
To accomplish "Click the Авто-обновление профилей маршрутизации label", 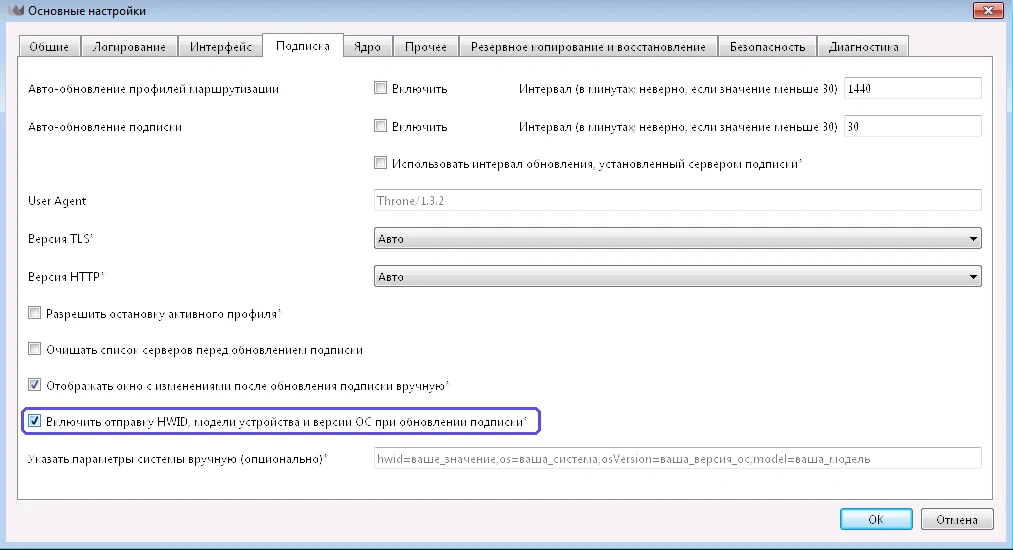I will pyautogui.click(x=153, y=89).
